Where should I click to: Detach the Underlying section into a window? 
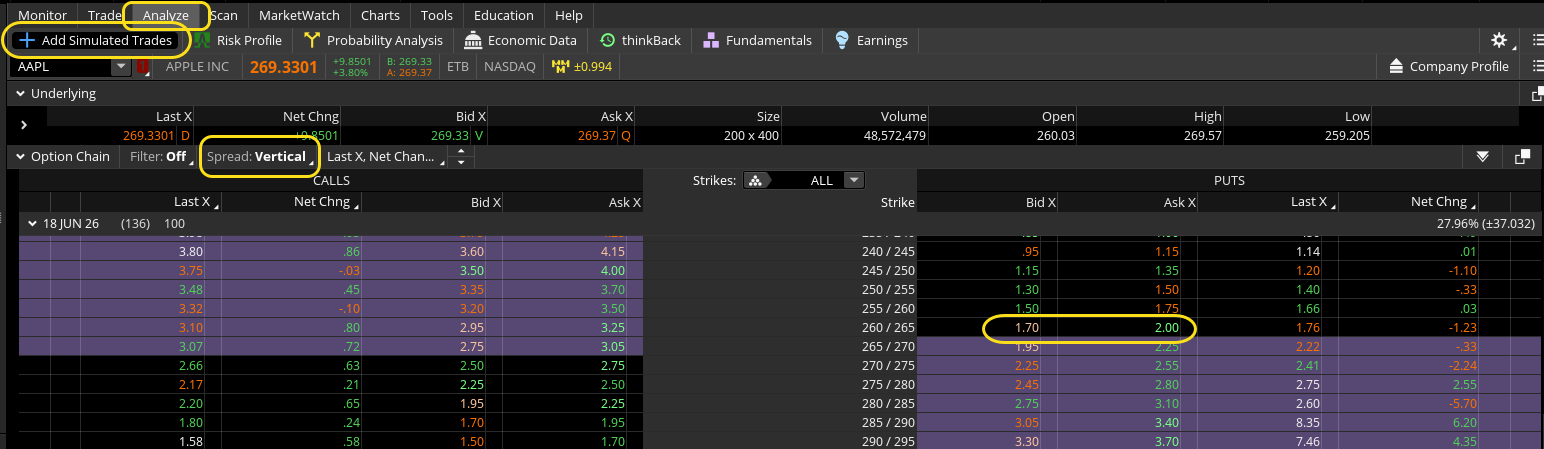pos(1537,94)
